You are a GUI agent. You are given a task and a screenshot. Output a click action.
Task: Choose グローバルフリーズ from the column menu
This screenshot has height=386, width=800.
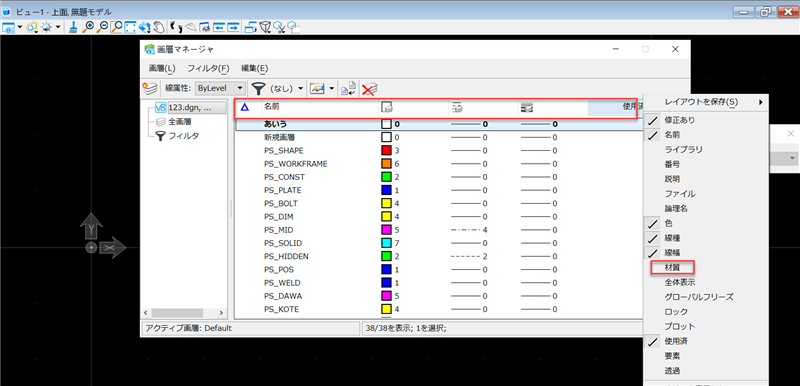(698, 297)
